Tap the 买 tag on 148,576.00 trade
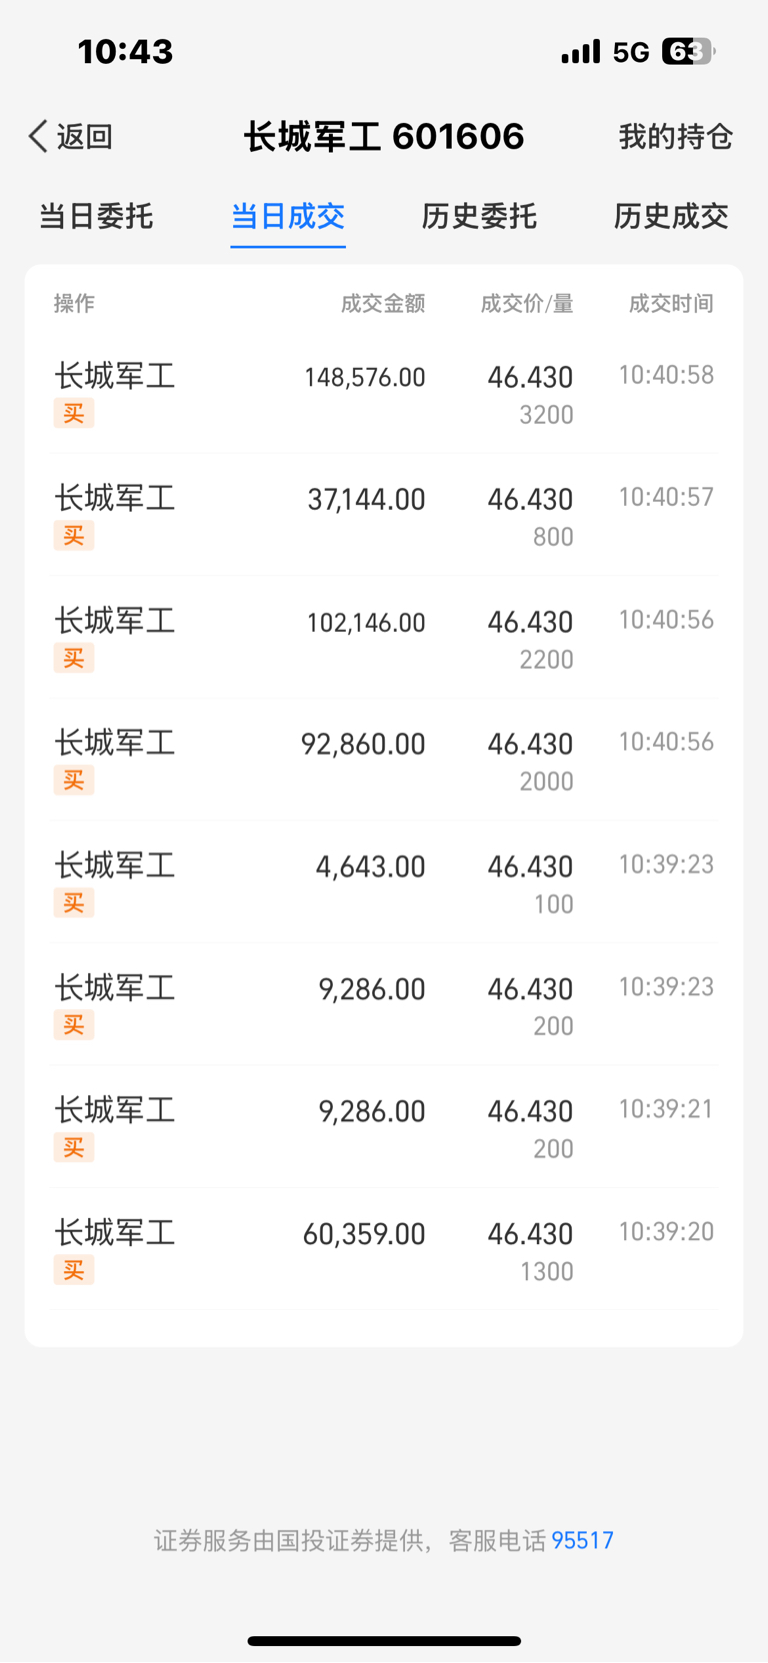768x1663 pixels. (74, 413)
